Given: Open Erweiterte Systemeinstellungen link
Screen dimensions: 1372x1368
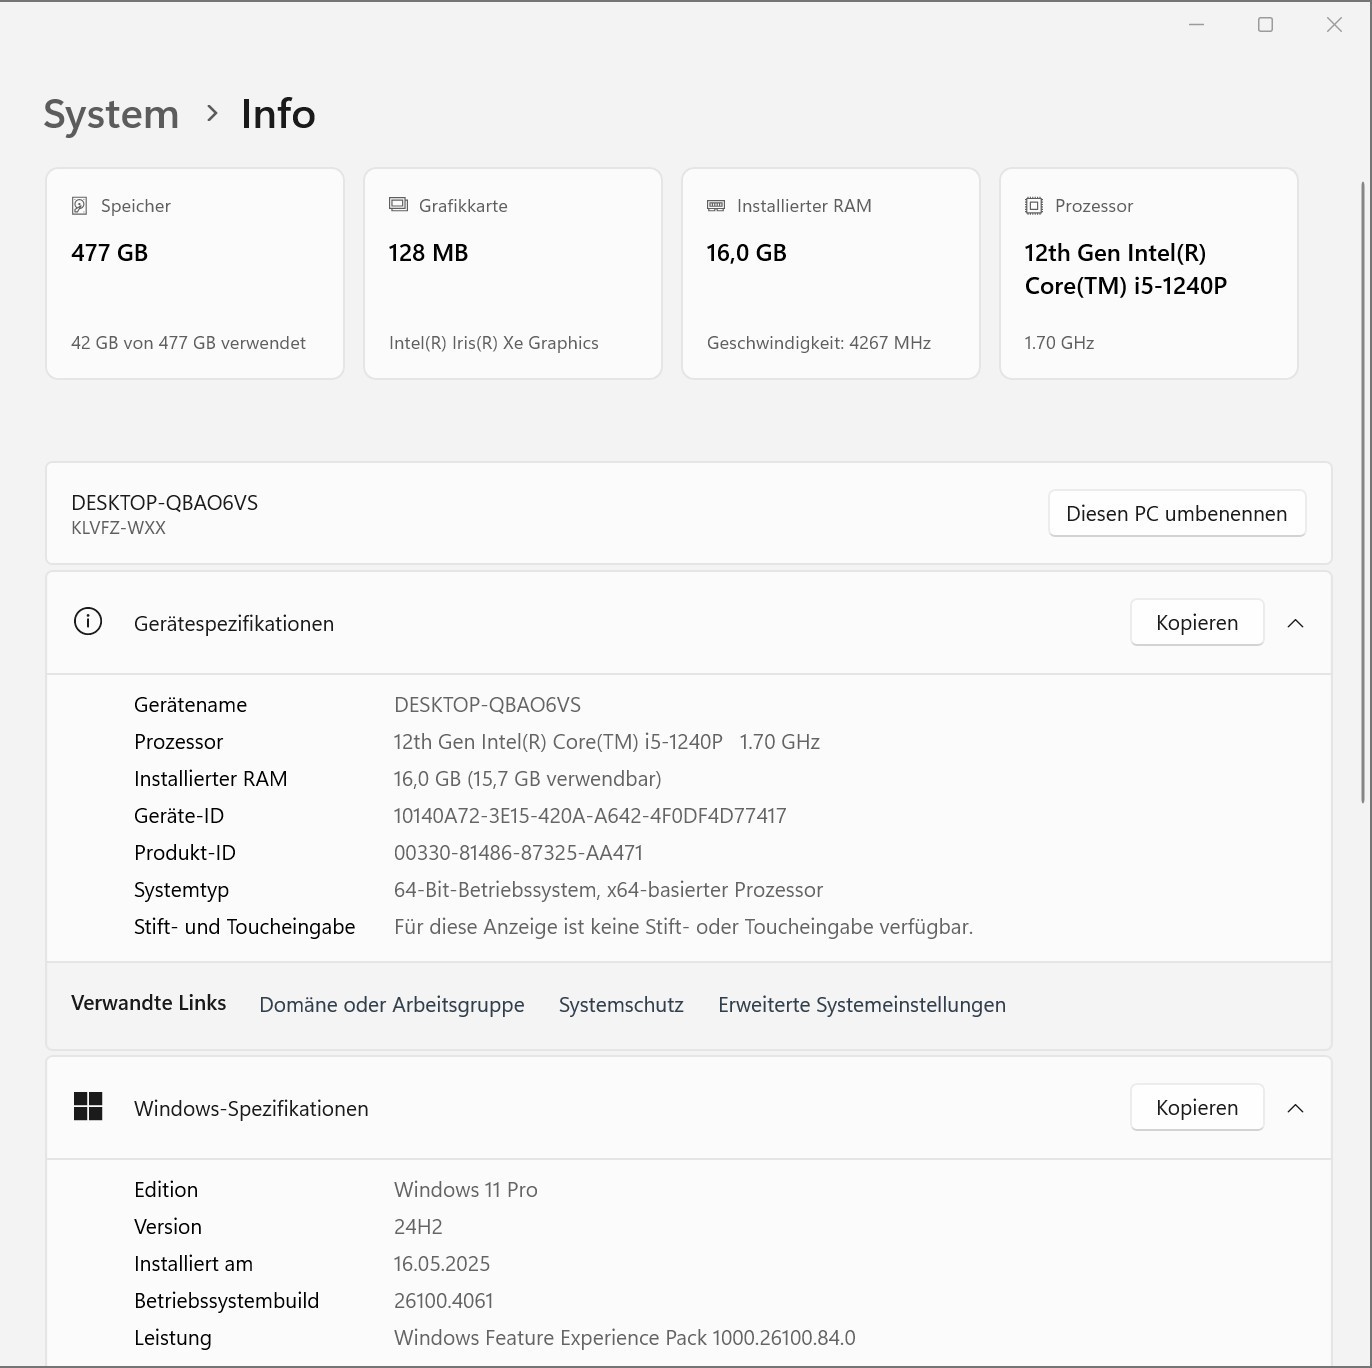Looking at the screenshot, I should (x=862, y=1005).
